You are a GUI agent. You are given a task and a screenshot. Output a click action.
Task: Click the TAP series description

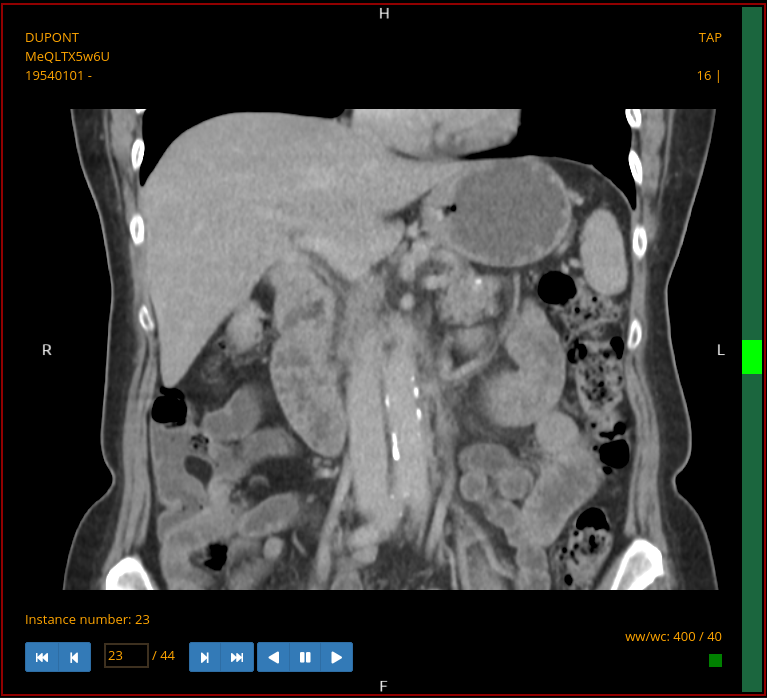[x=710, y=38]
